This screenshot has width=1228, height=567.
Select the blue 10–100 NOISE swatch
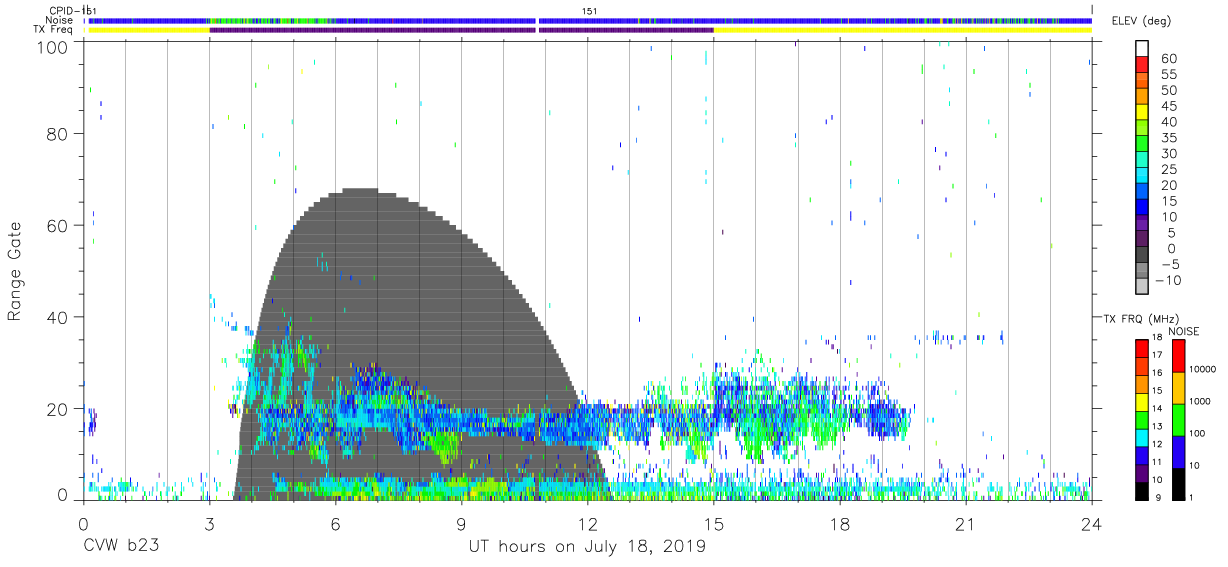(1179, 451)
